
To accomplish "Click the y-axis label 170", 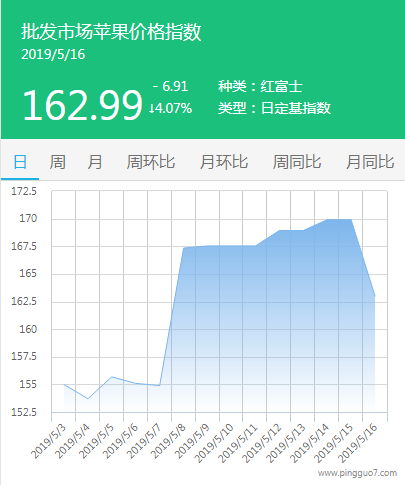I will tap(28, 219).
